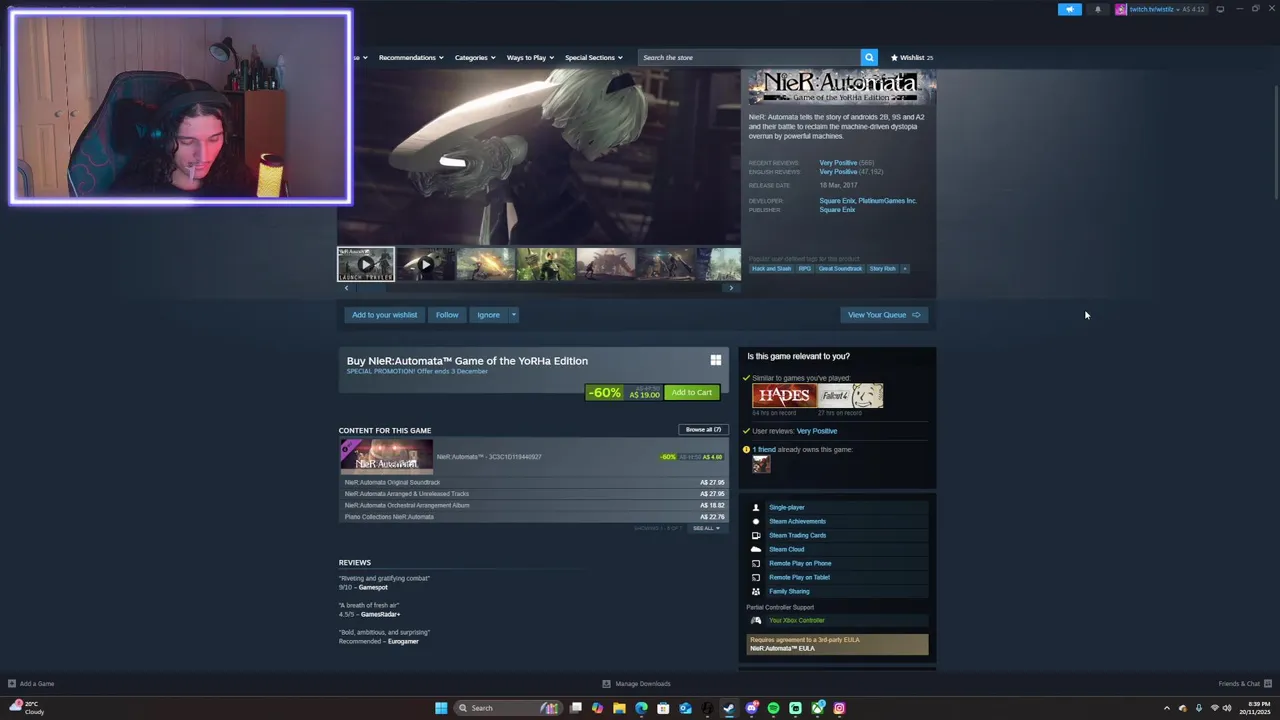Open Discord from the taskbar

coord(751,708)
